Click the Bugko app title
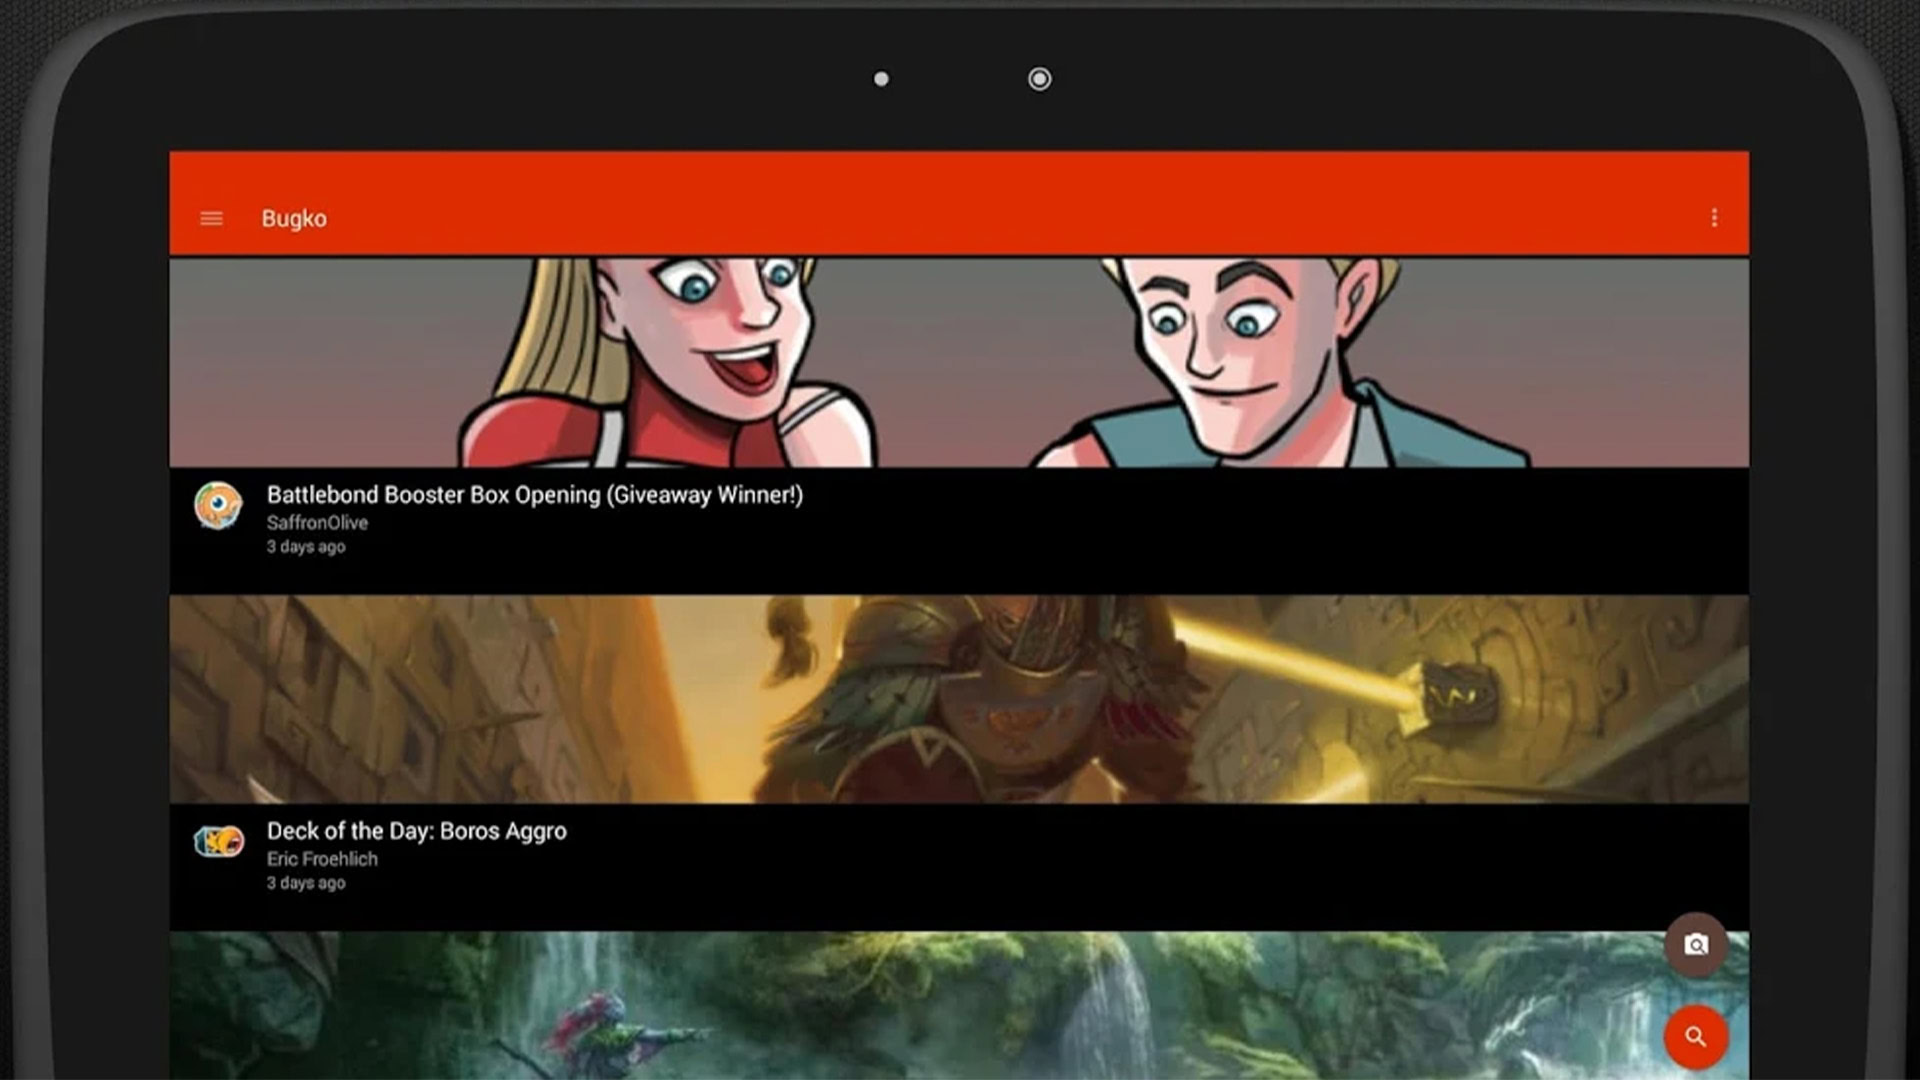 coord(294,218)
